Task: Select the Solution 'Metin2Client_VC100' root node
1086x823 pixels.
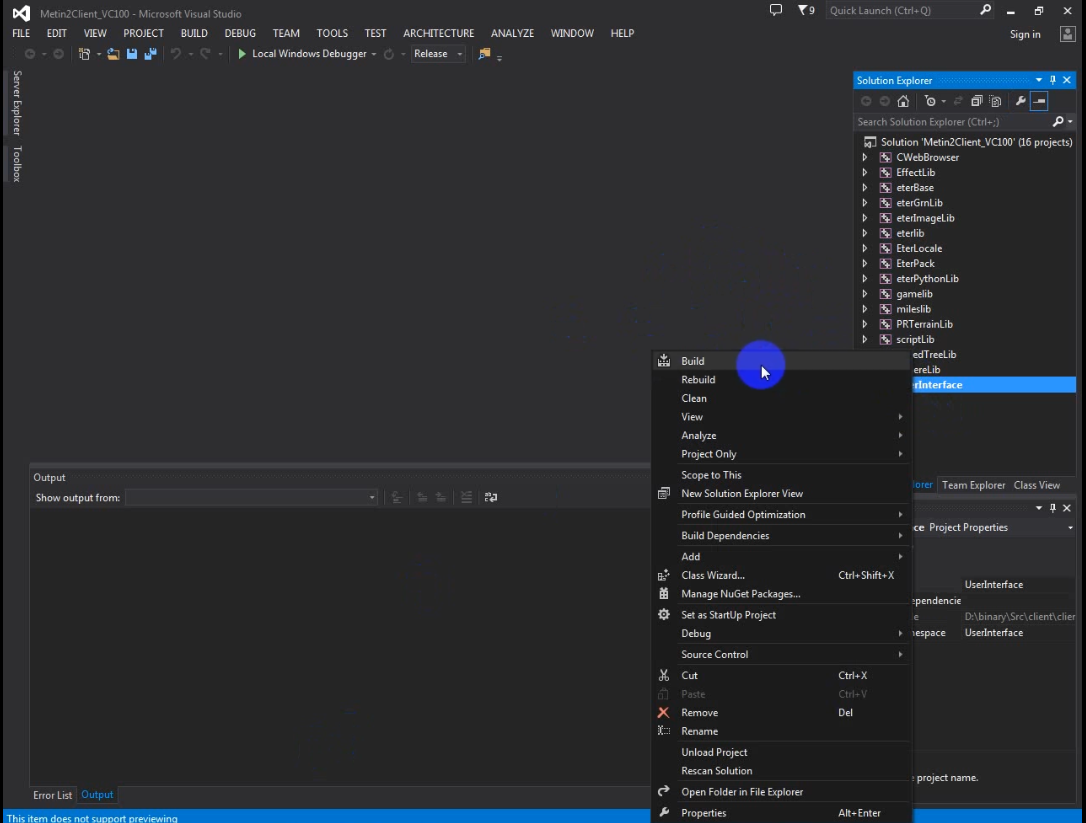Action: (976, 142)
